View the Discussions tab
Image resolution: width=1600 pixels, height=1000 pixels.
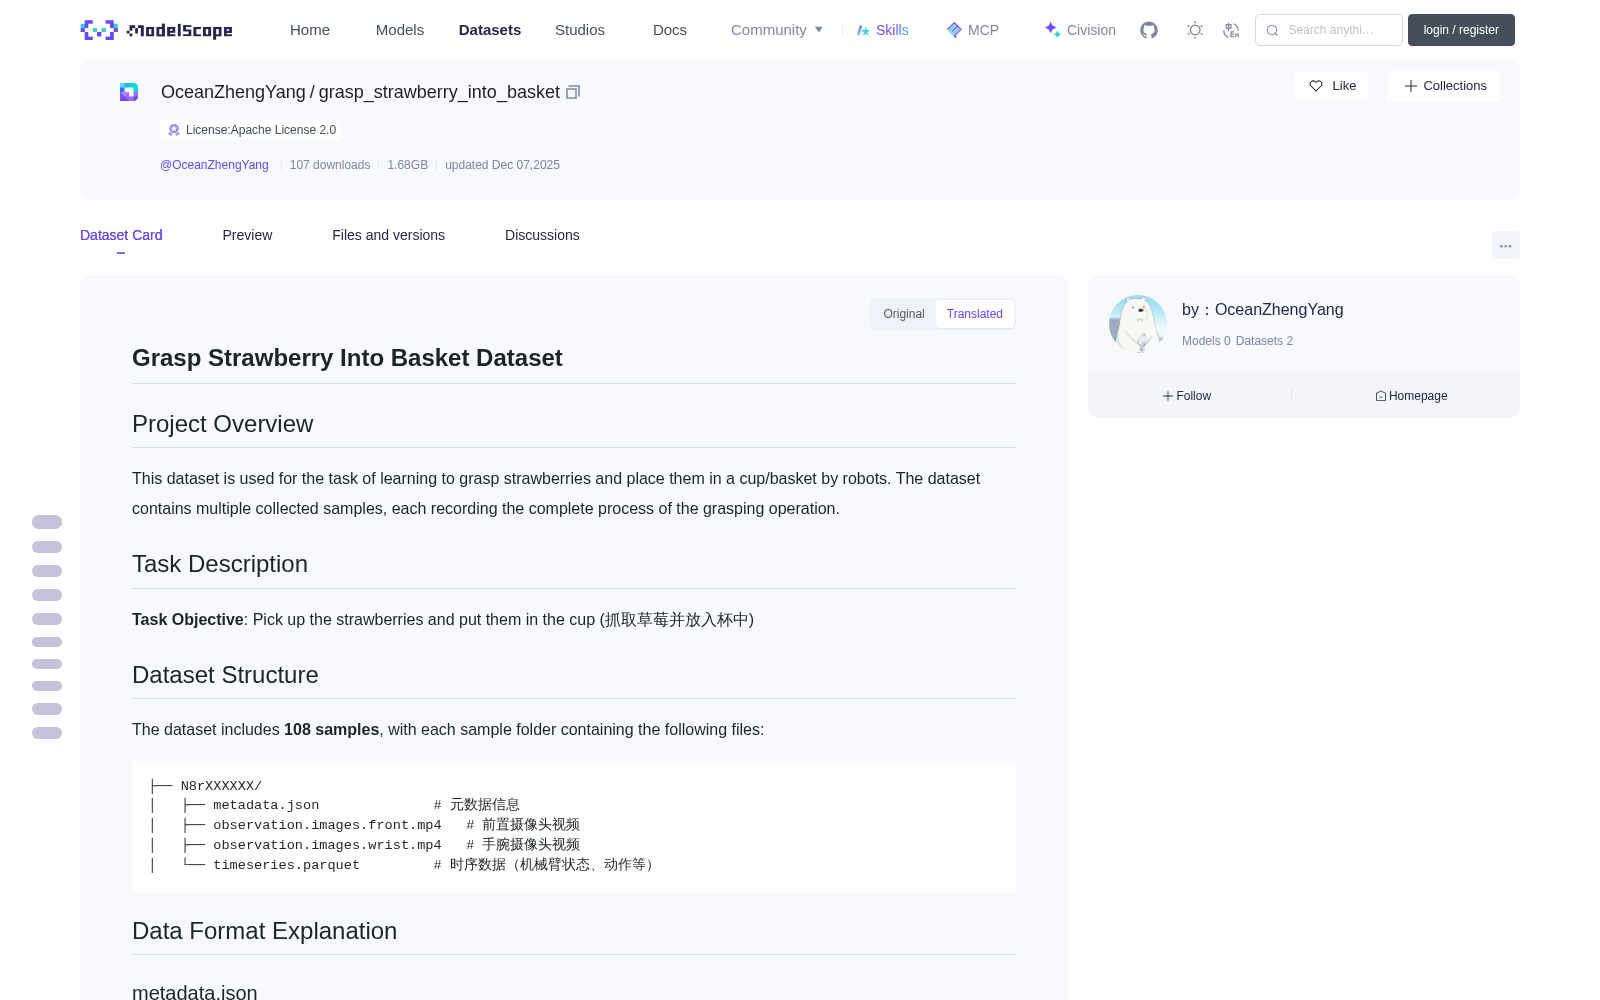tap(542, 235)
